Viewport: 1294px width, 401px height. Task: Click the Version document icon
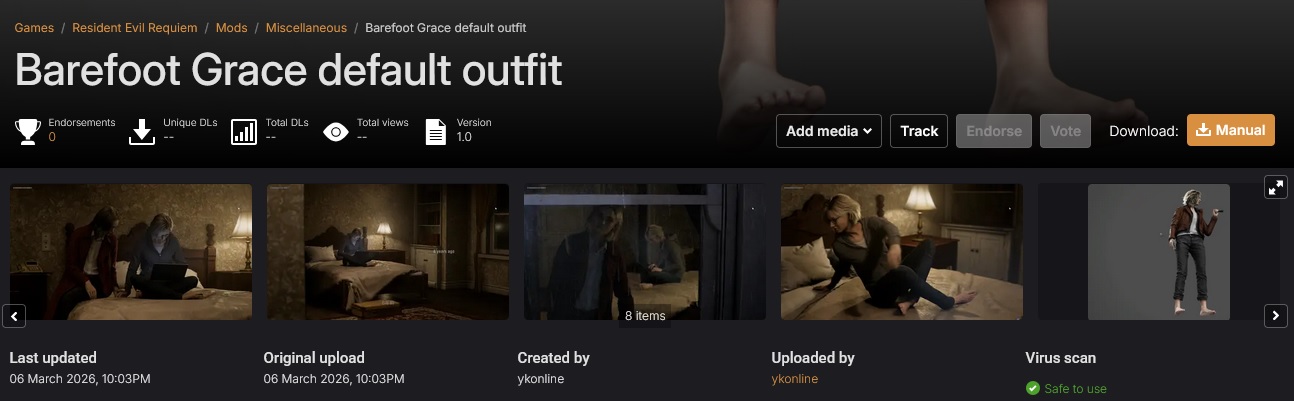tap(436, 131)
